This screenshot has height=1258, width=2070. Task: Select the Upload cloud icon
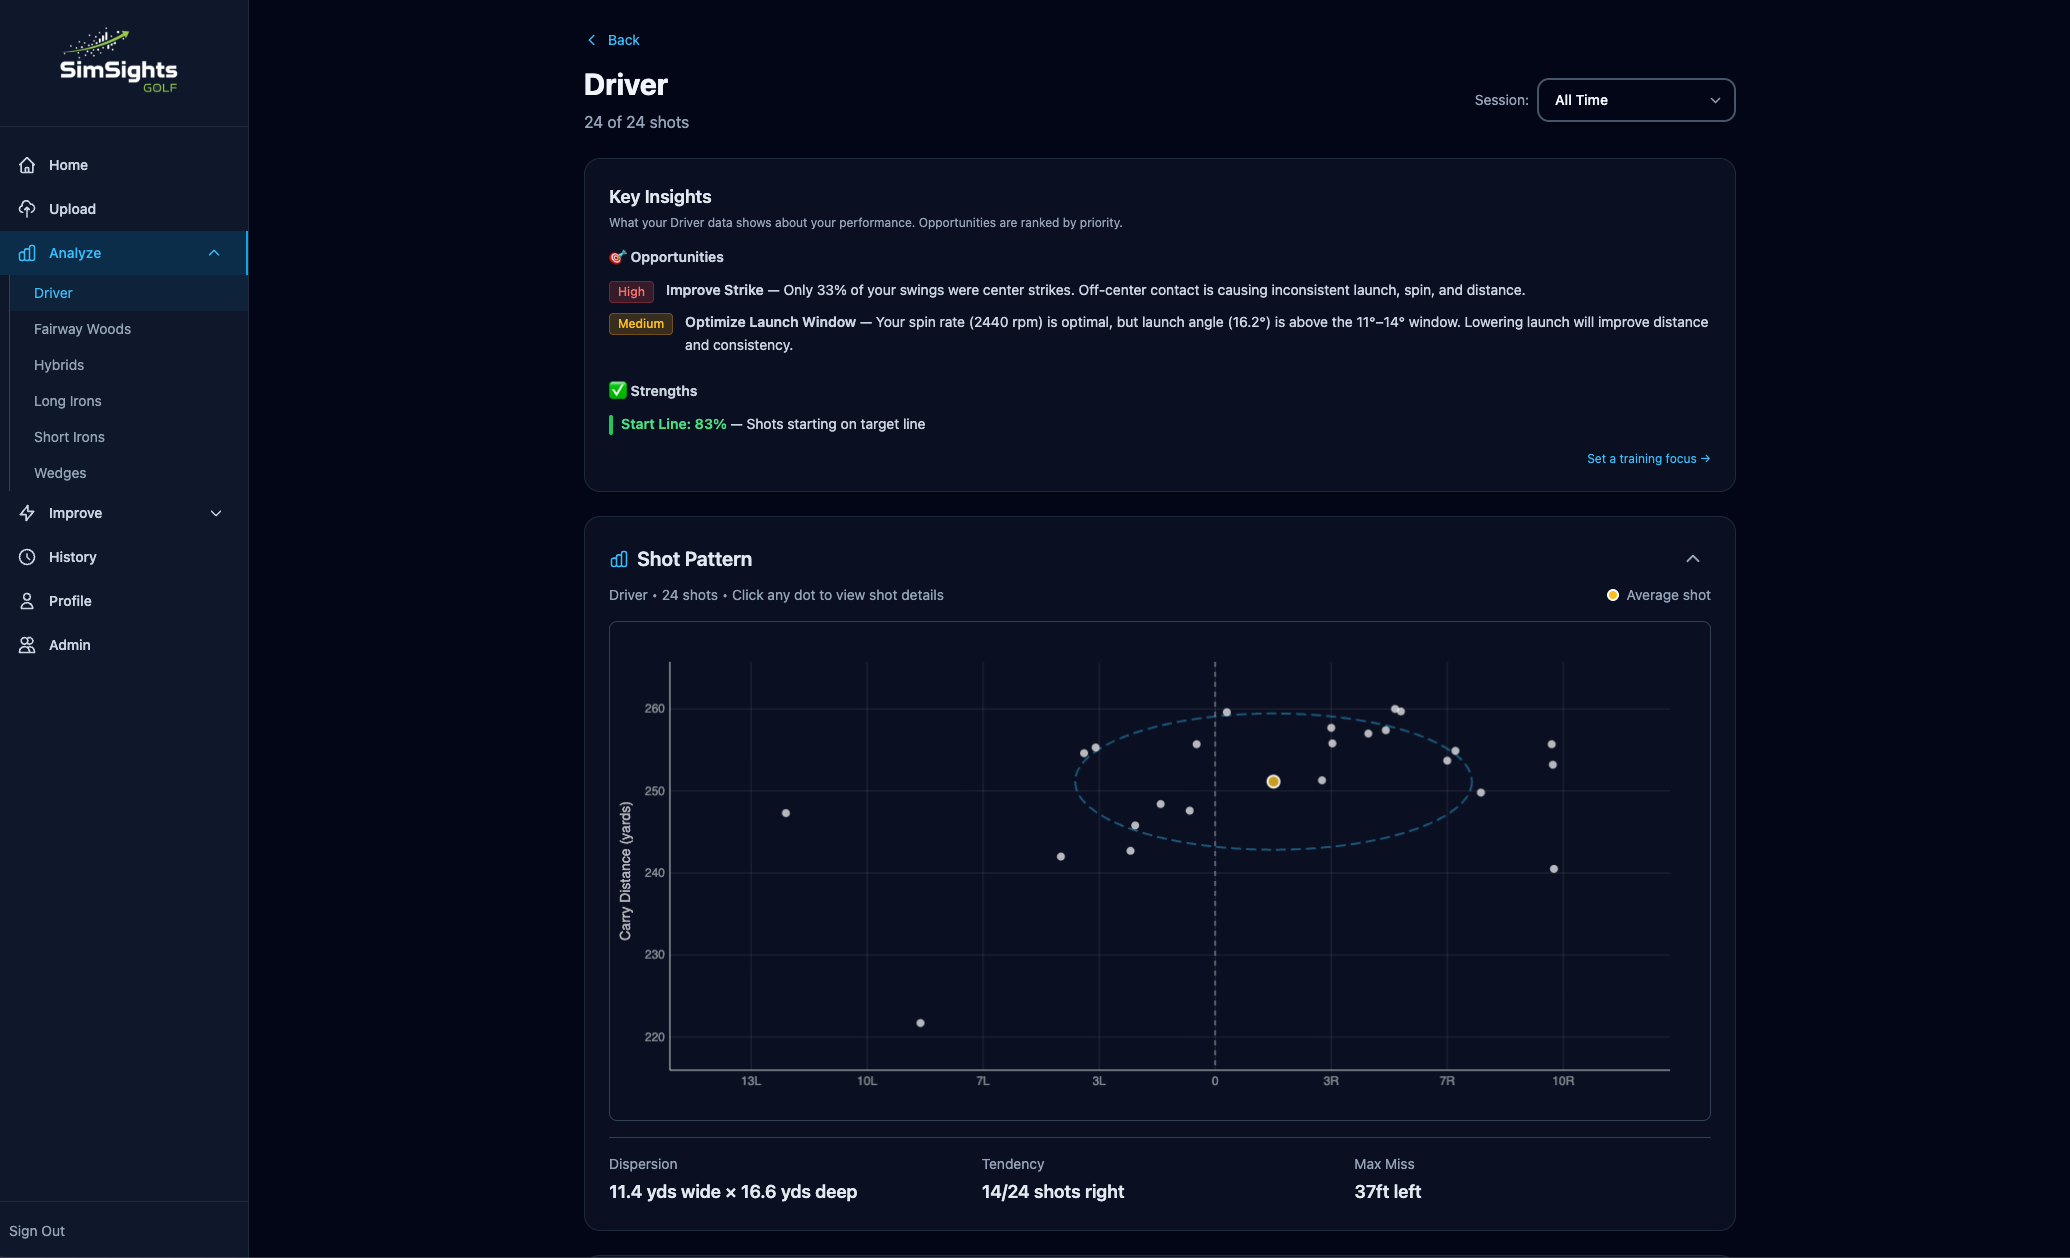[28, 208]
